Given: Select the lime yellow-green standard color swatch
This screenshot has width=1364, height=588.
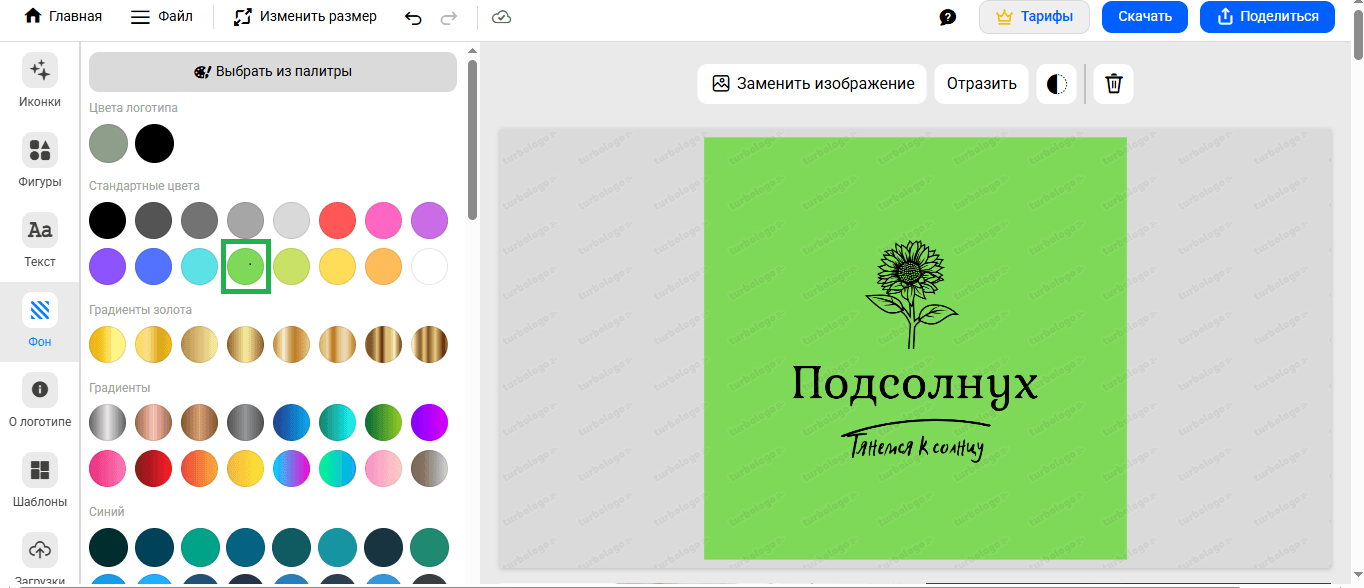Looking at the screenshot, I should point(292,267).
